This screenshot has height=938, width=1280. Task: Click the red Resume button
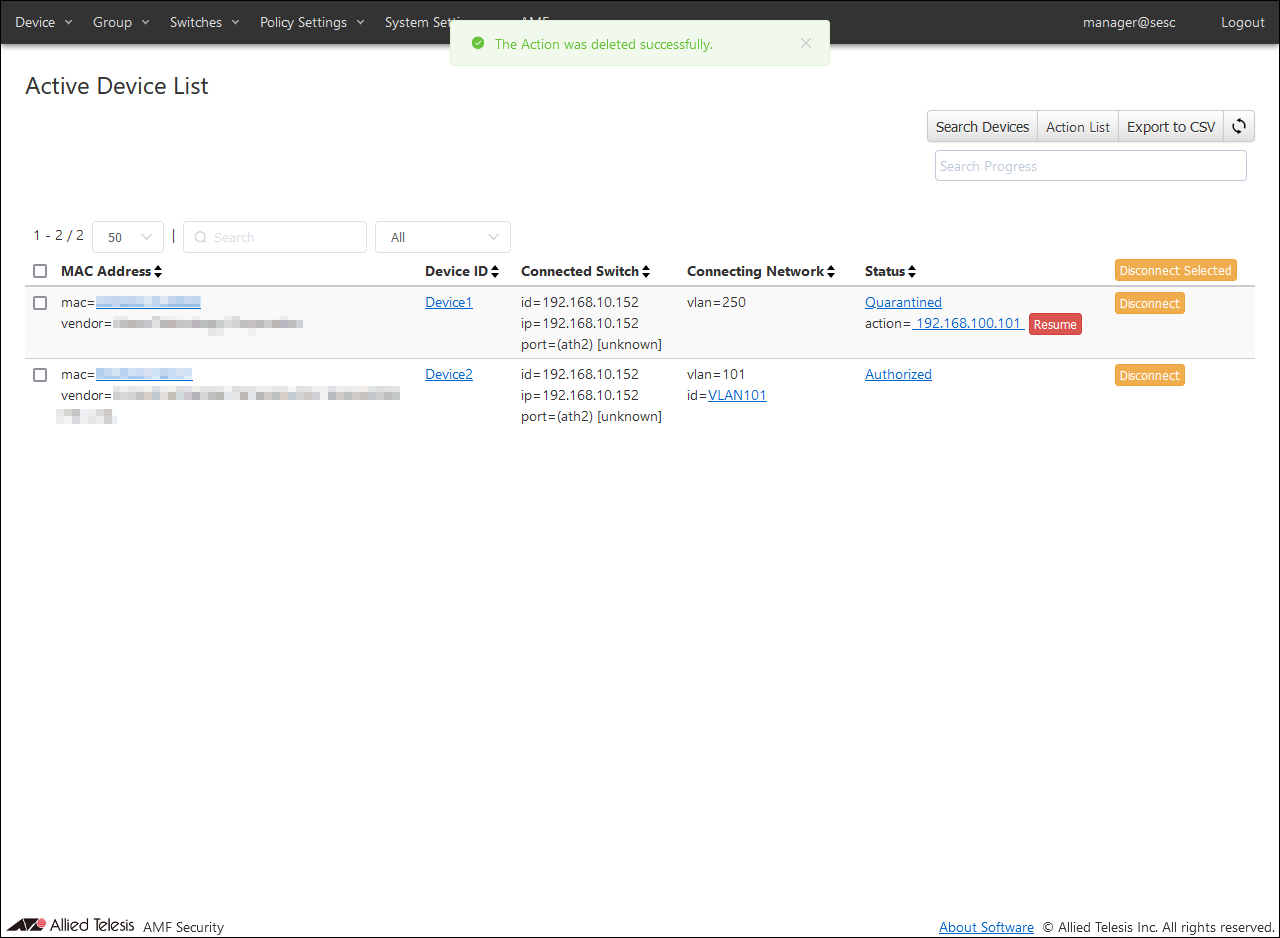tap(1055, 324)
